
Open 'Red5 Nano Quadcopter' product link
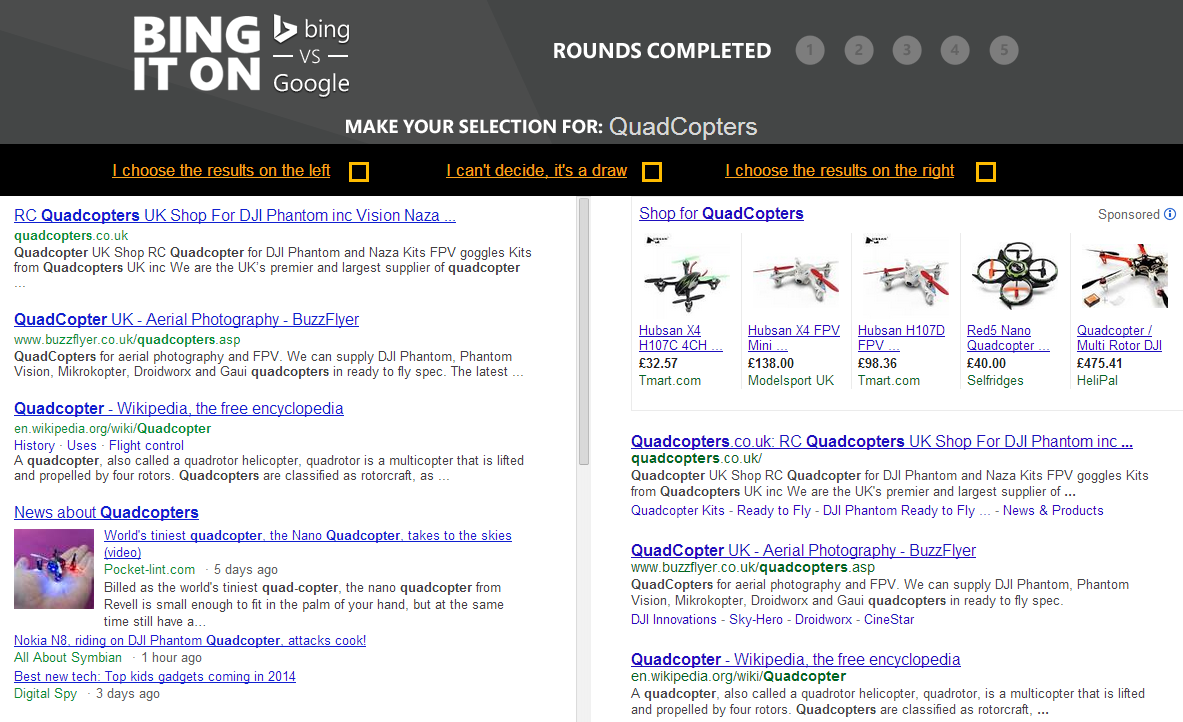pyautogui.click(x=1008, y=338)
